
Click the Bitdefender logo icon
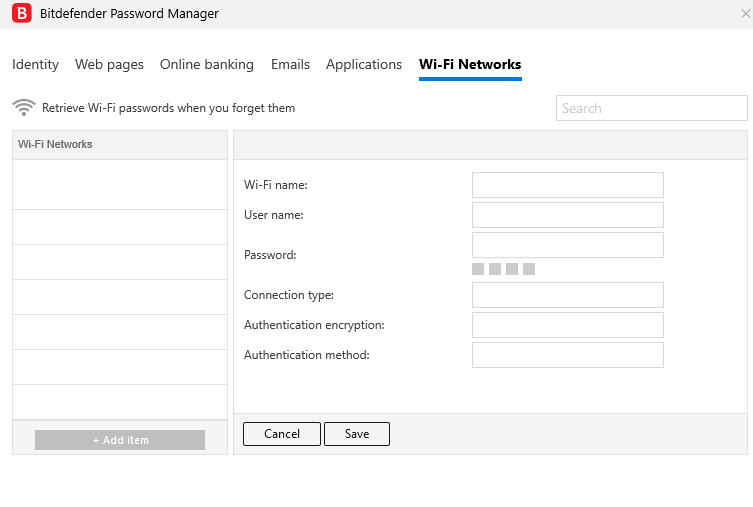pyautogui.click(x=20, y=14)
